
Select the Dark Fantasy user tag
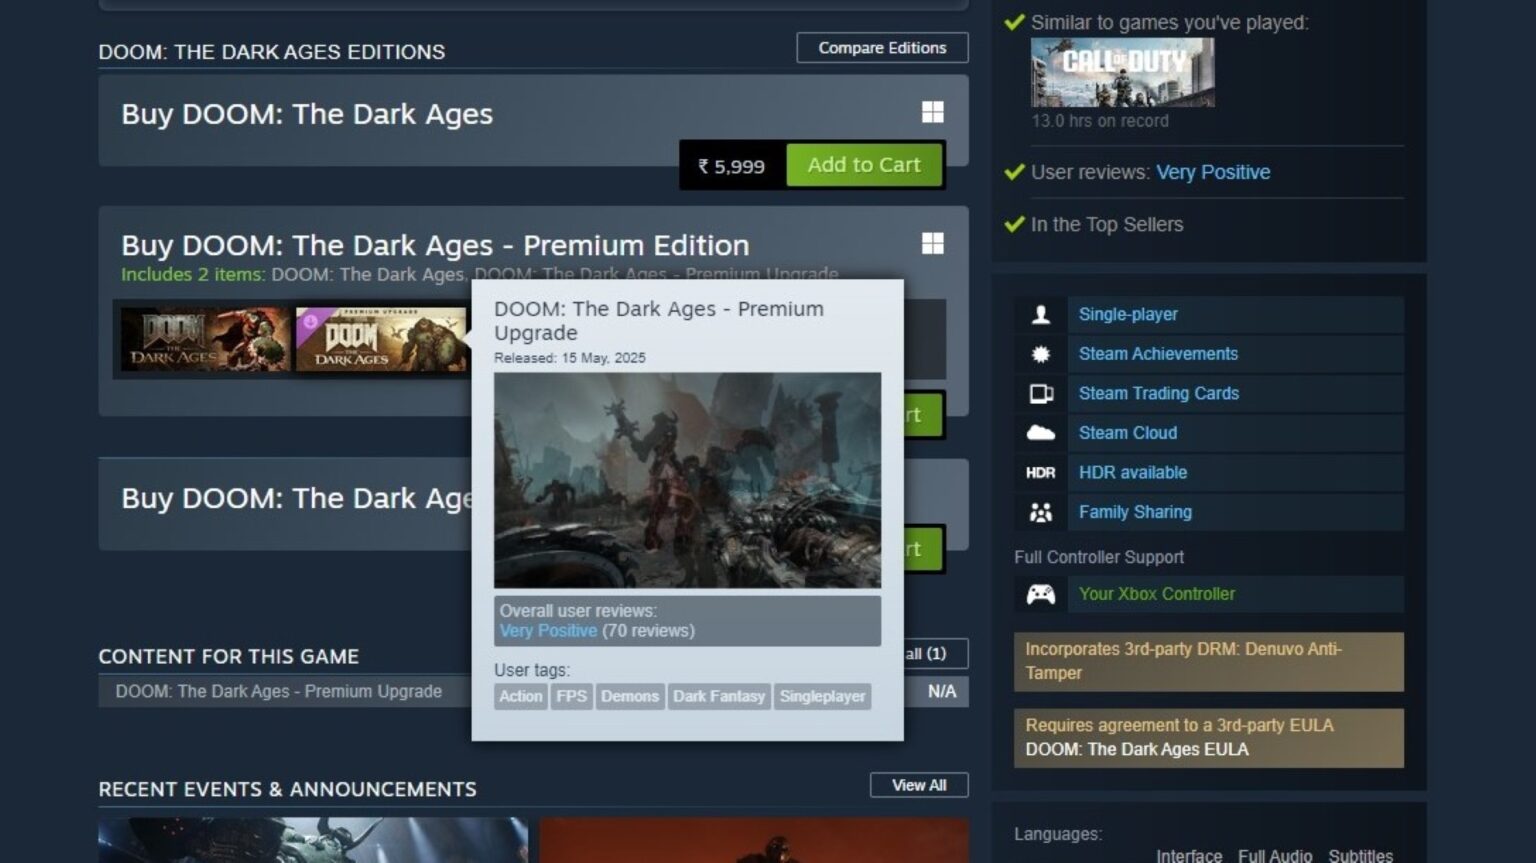719,696
